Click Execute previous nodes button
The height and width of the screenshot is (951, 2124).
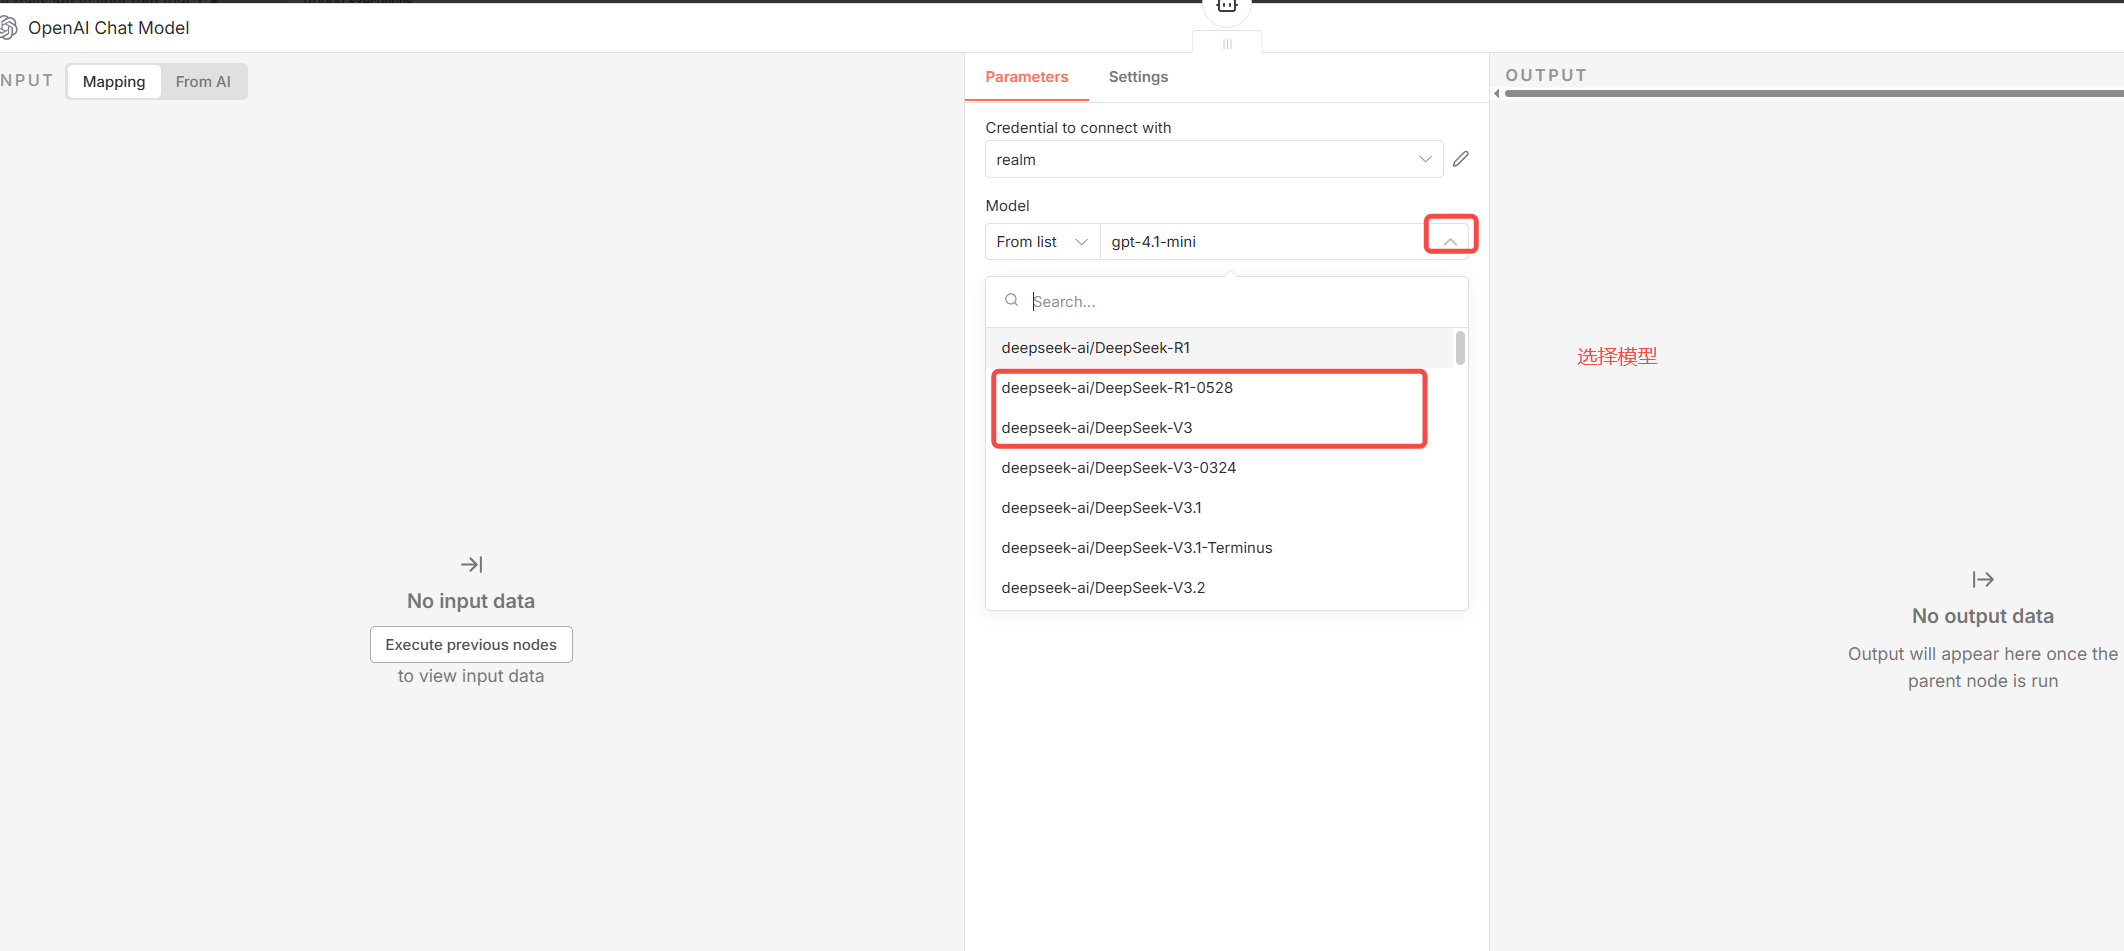[x=471, y=645]
